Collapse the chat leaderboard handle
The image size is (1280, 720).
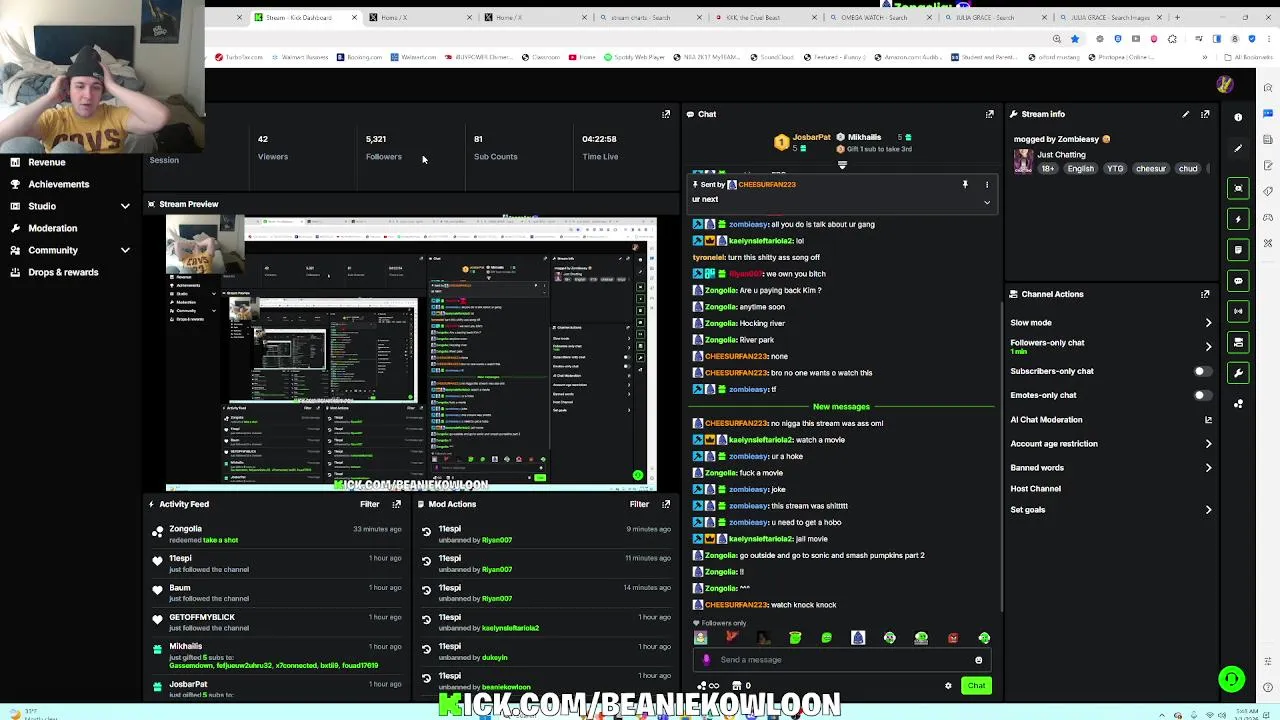842,165
